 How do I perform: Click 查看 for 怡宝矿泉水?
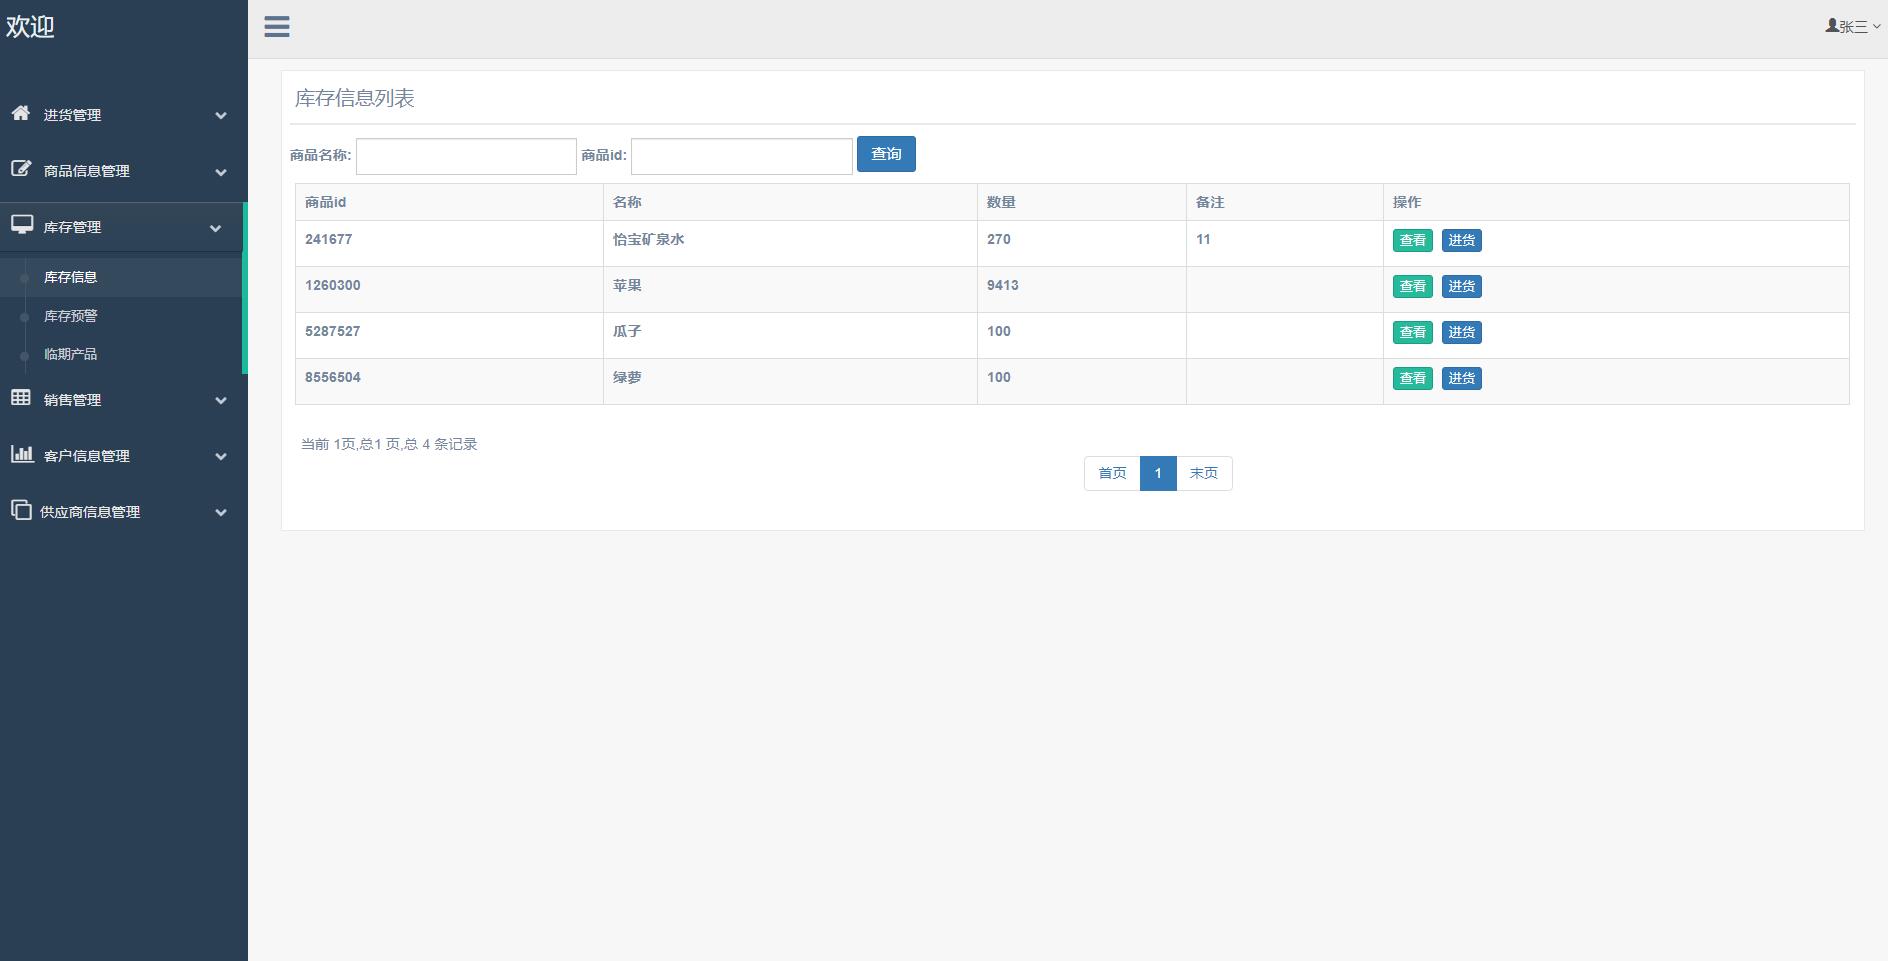[x=1413, y=240]
